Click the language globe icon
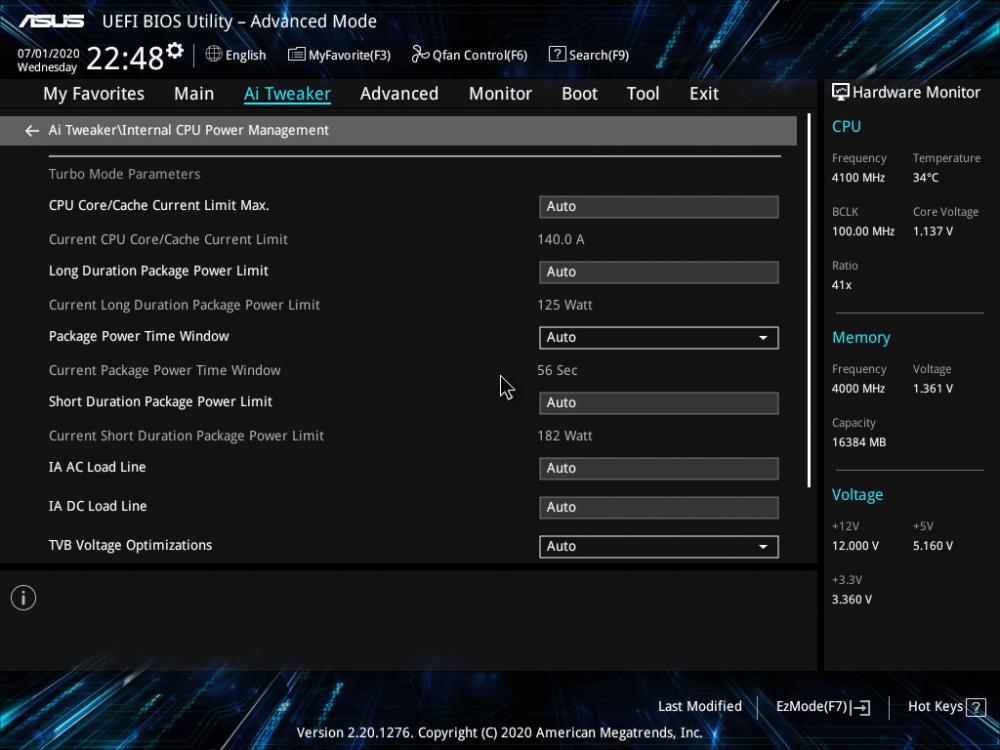 coord(214,54)
